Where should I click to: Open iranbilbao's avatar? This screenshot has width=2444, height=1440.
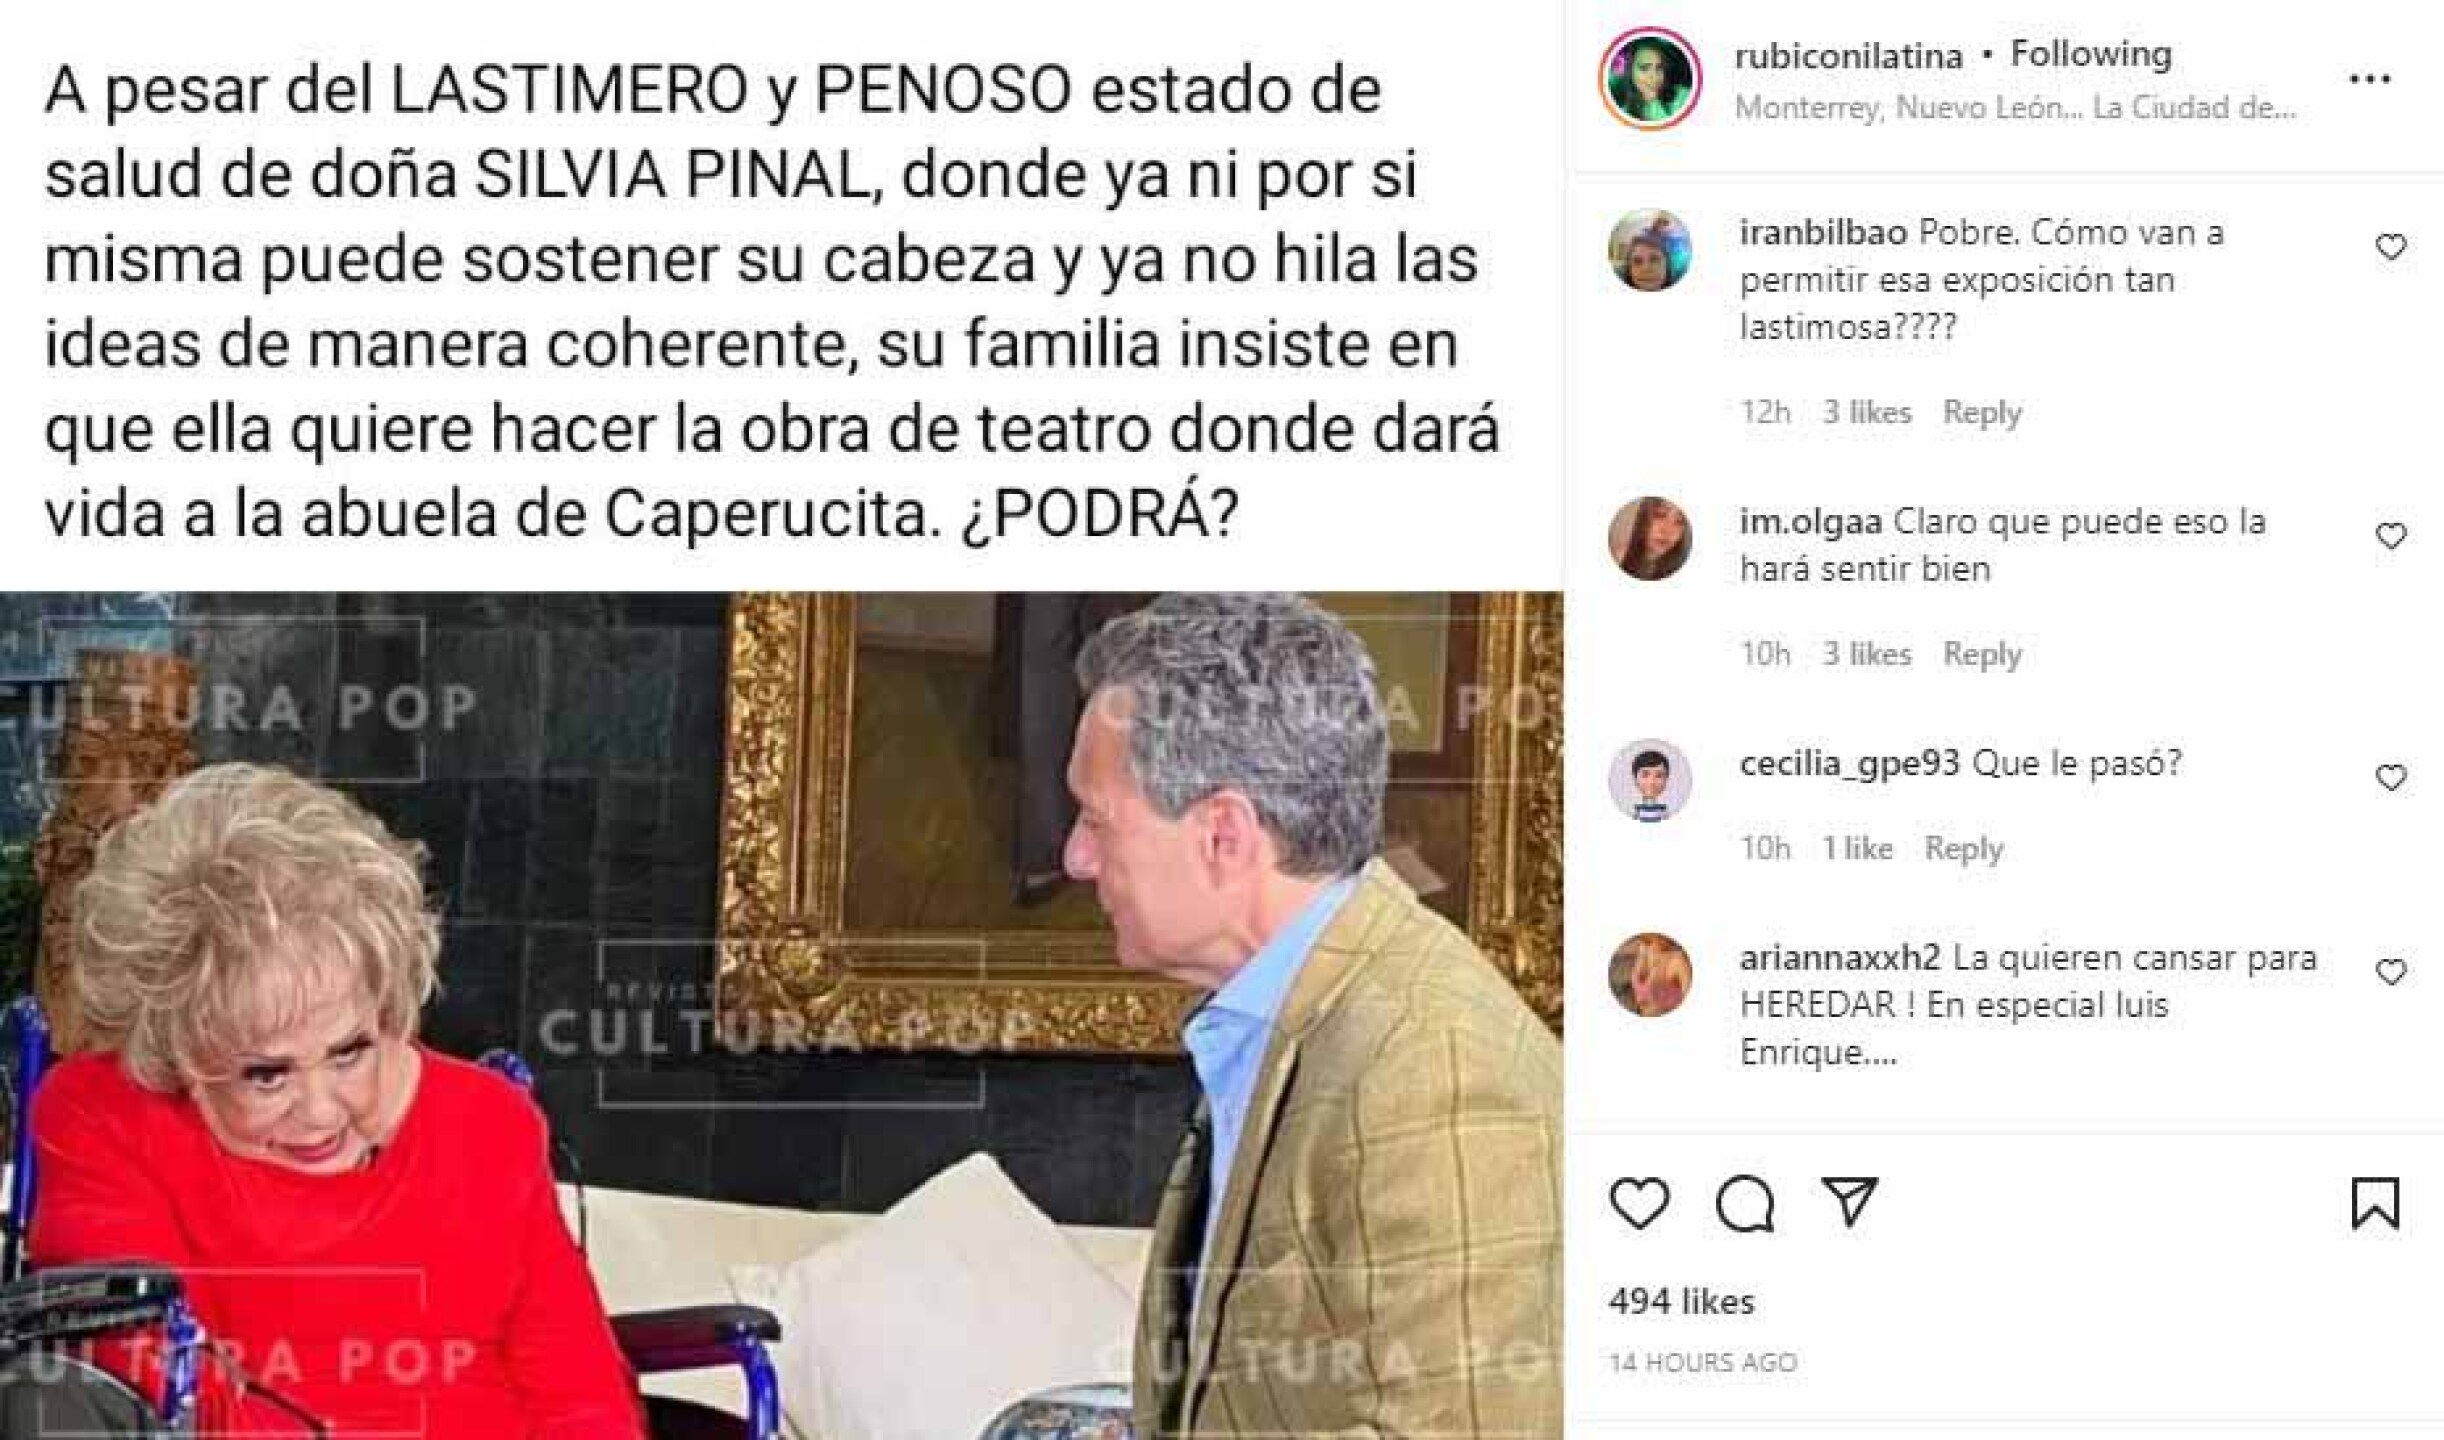pos(1650,249)
